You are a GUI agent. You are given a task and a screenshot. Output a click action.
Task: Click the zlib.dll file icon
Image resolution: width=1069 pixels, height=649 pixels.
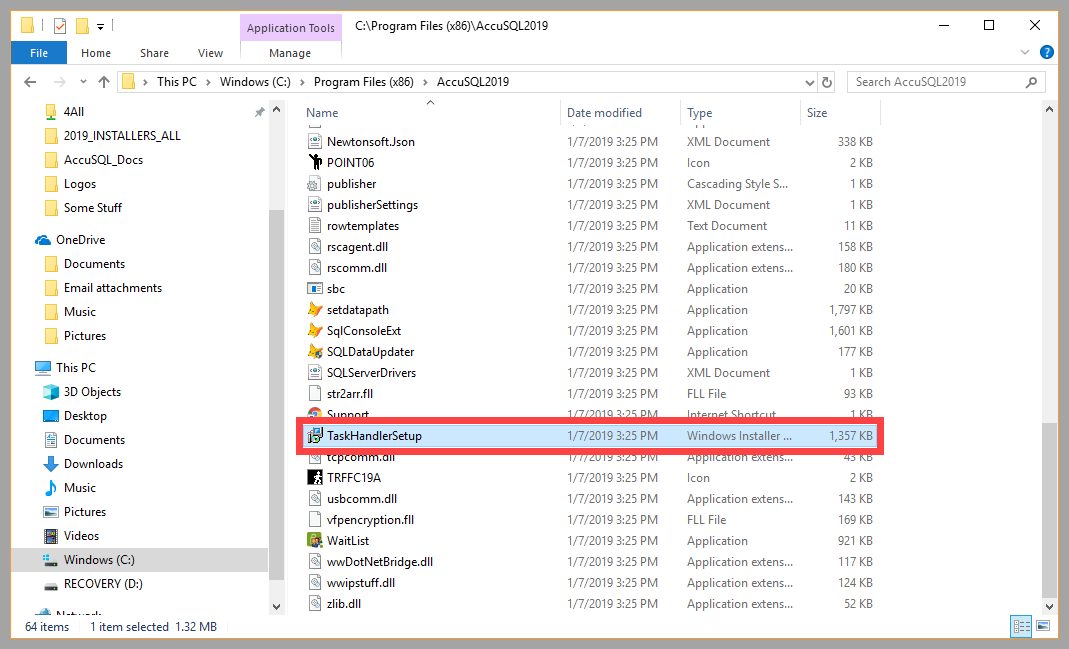click(314, 603)
